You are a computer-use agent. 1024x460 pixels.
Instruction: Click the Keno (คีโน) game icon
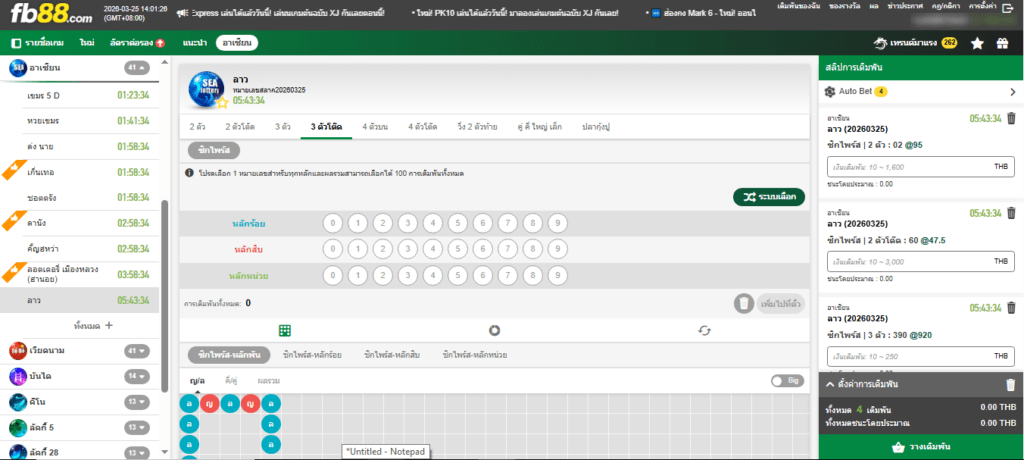coord(18,402)
